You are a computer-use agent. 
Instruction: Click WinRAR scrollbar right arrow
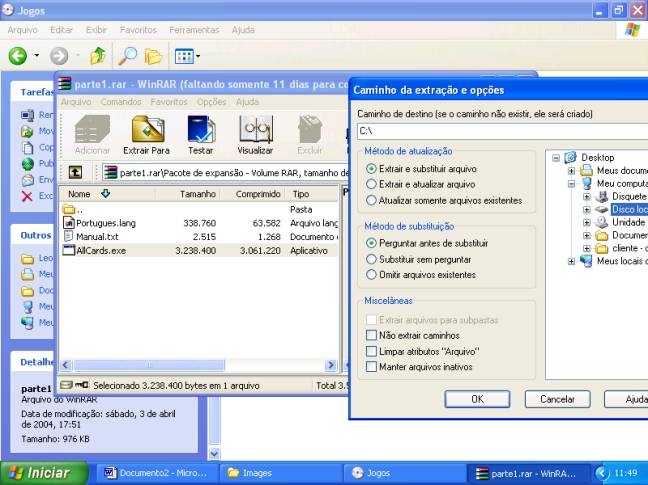(x=331, y=365)
